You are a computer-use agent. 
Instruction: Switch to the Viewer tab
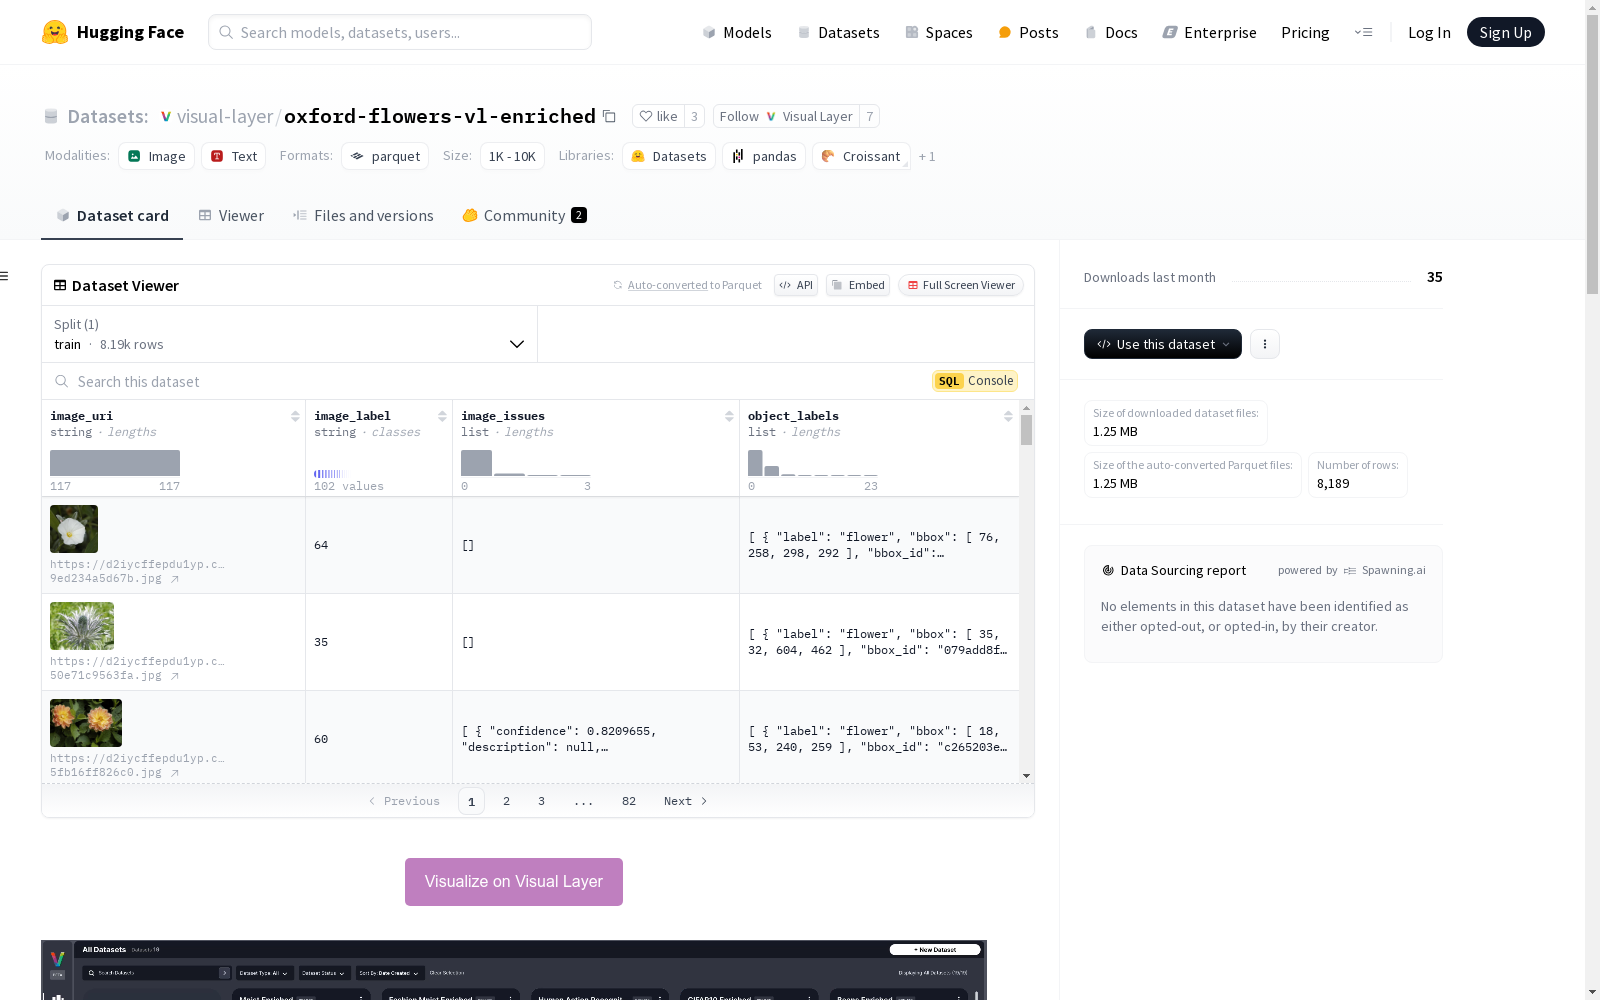[231, 216]
